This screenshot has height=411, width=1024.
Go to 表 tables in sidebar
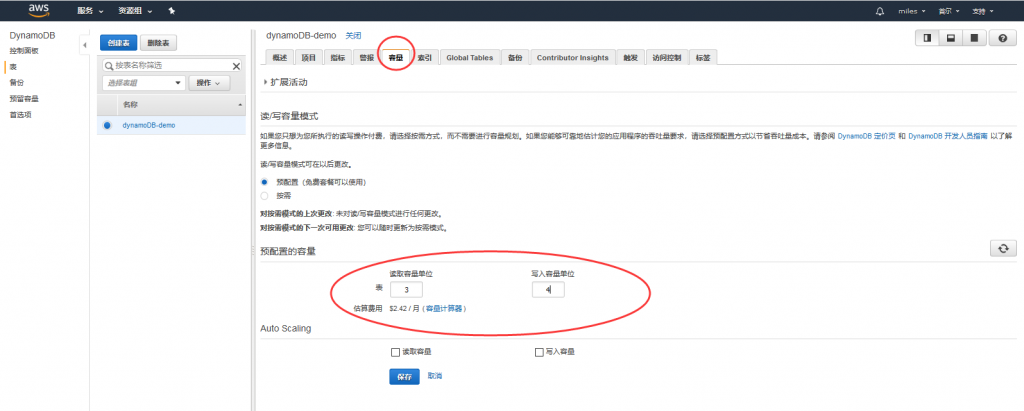coord(13,67)
